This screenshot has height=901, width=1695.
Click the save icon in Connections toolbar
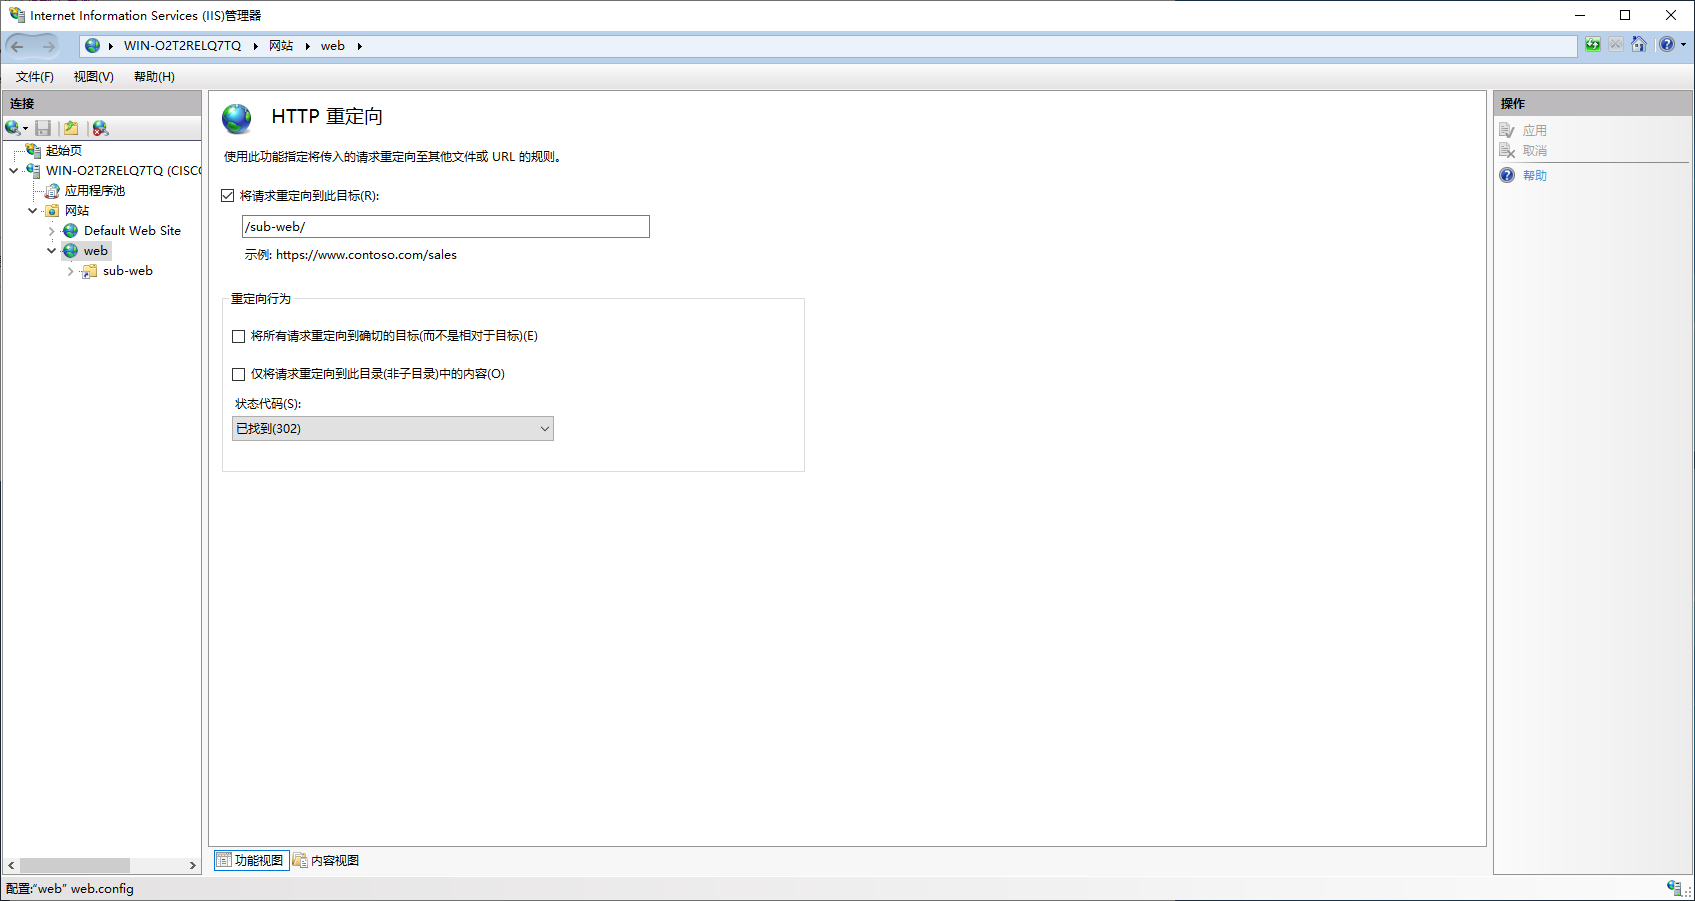(43, 128)
